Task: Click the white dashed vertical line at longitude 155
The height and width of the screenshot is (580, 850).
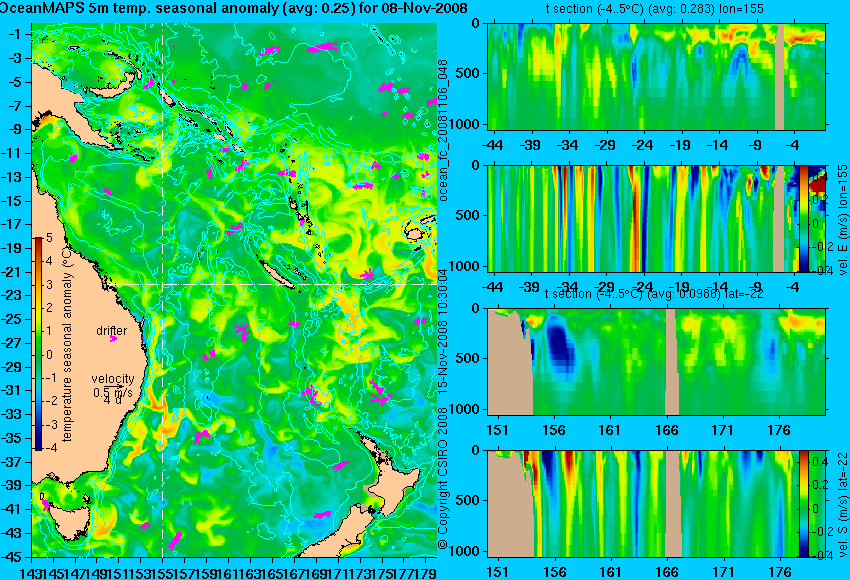Action: (163, 291)
